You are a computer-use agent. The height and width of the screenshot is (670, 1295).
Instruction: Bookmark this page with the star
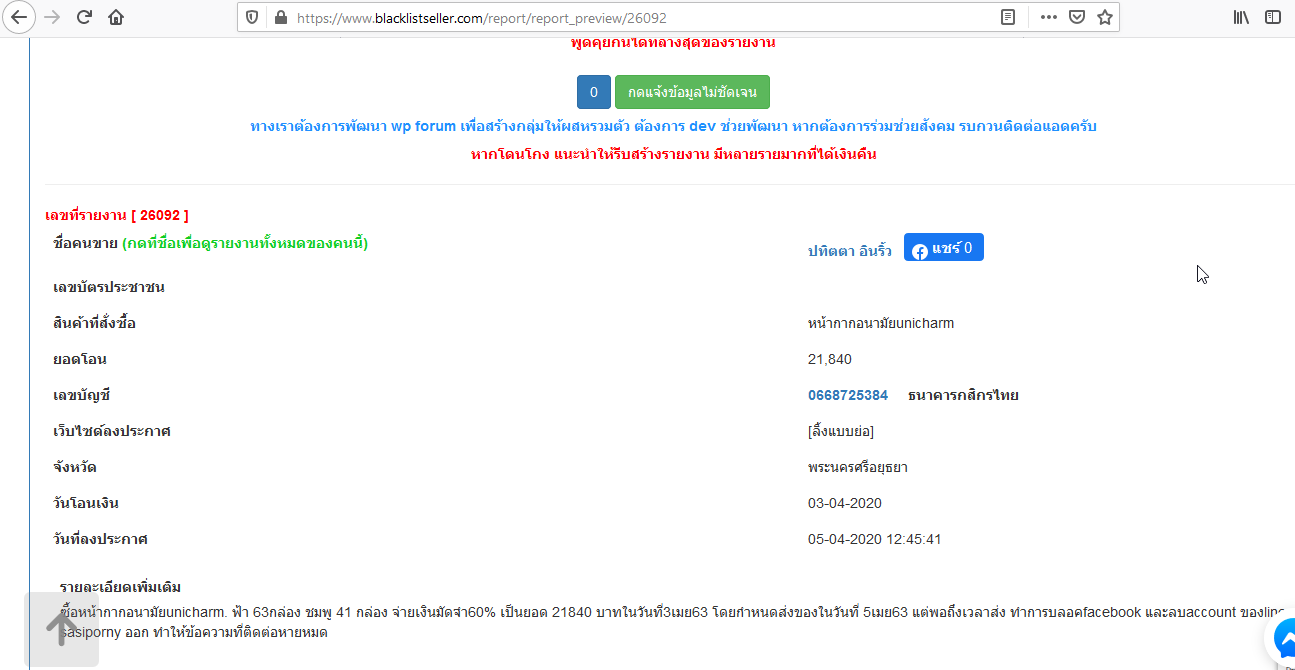(x=1105, y=17)
